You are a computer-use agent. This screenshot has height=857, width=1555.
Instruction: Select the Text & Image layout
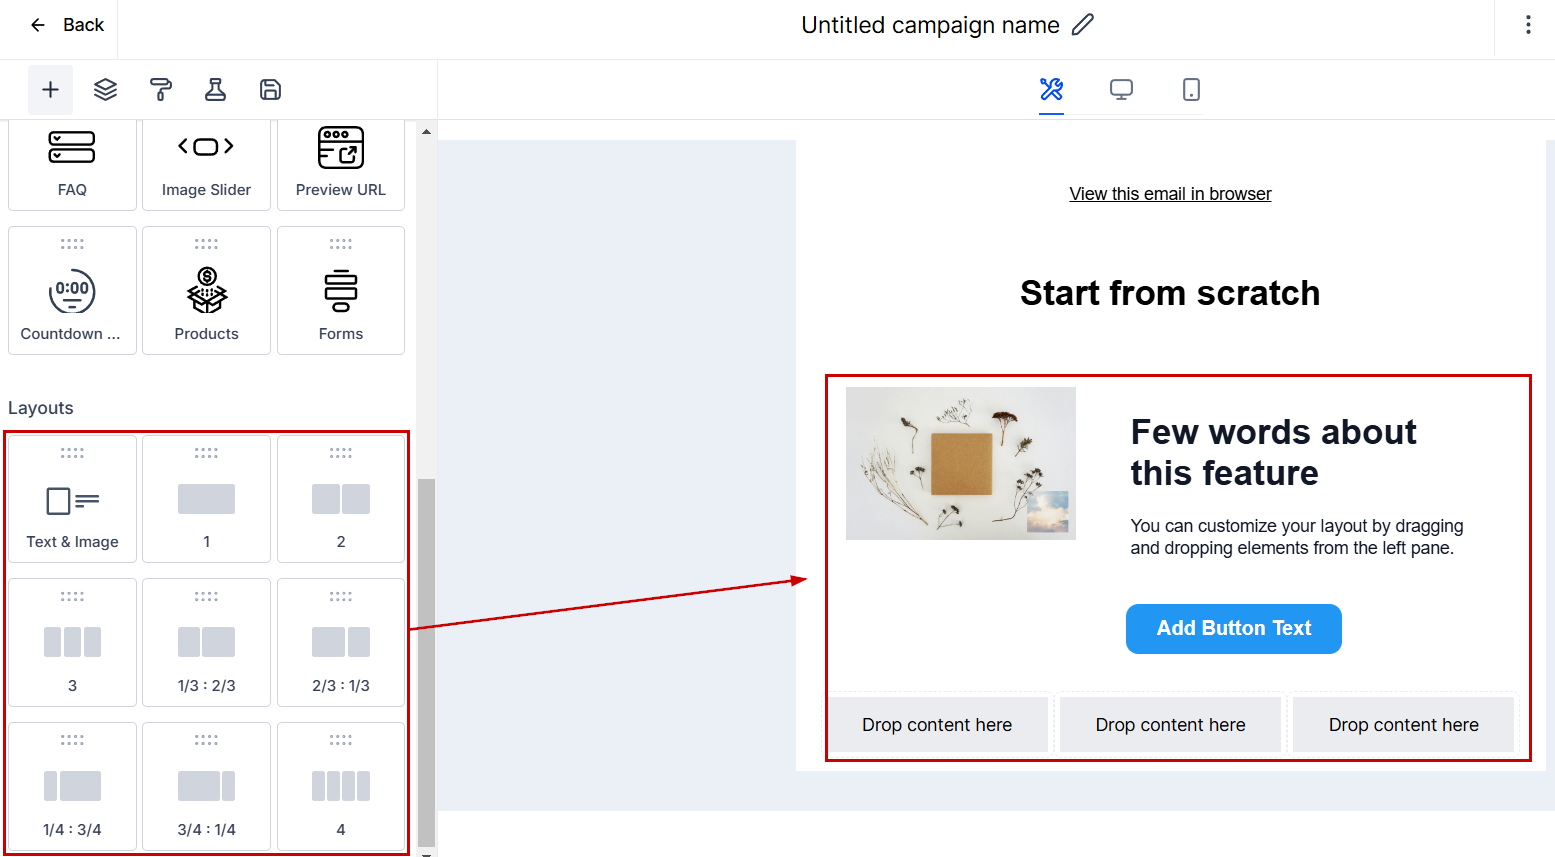[x=72, y=499]
